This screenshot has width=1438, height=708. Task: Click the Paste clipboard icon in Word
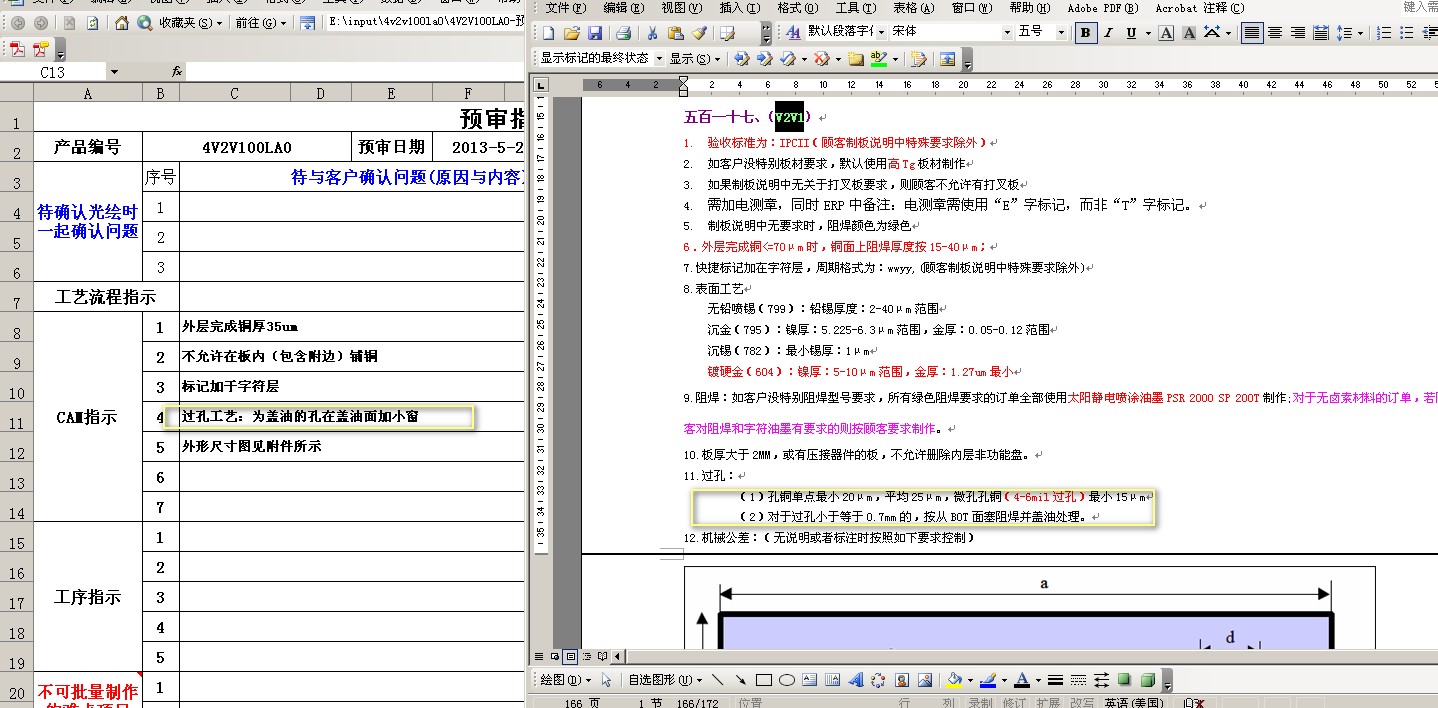point(676,33)
